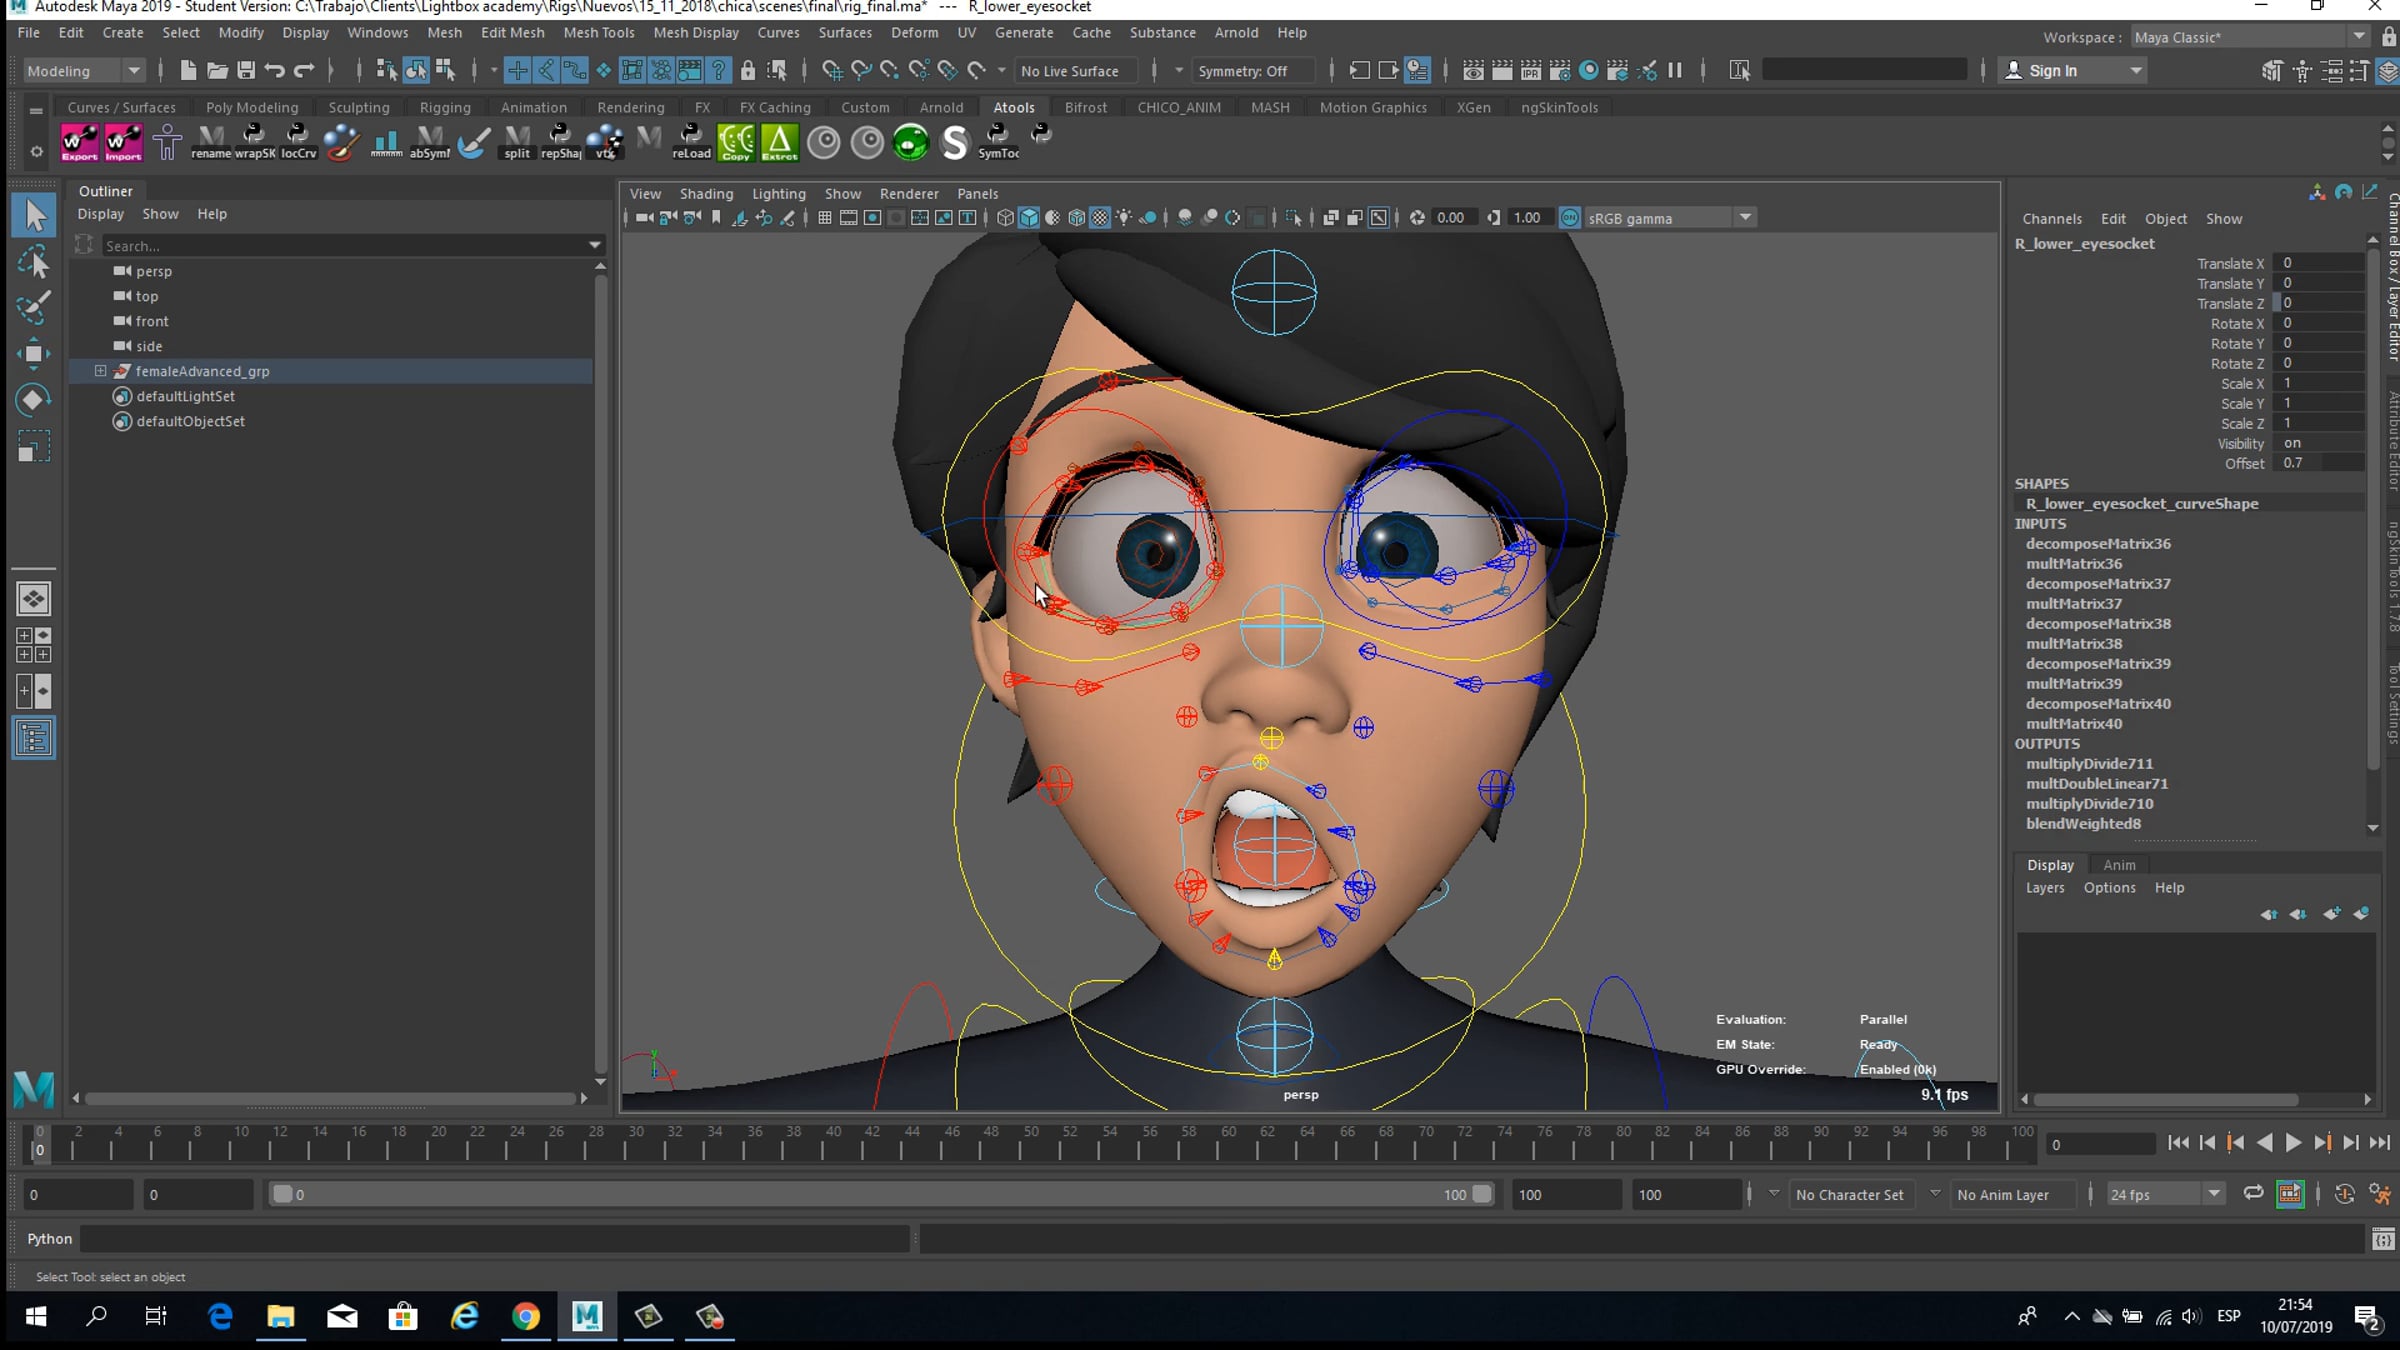The image size is (2400, 1350).
Task: Click Layers in the layer editor
Action: tap(2045, 888)
